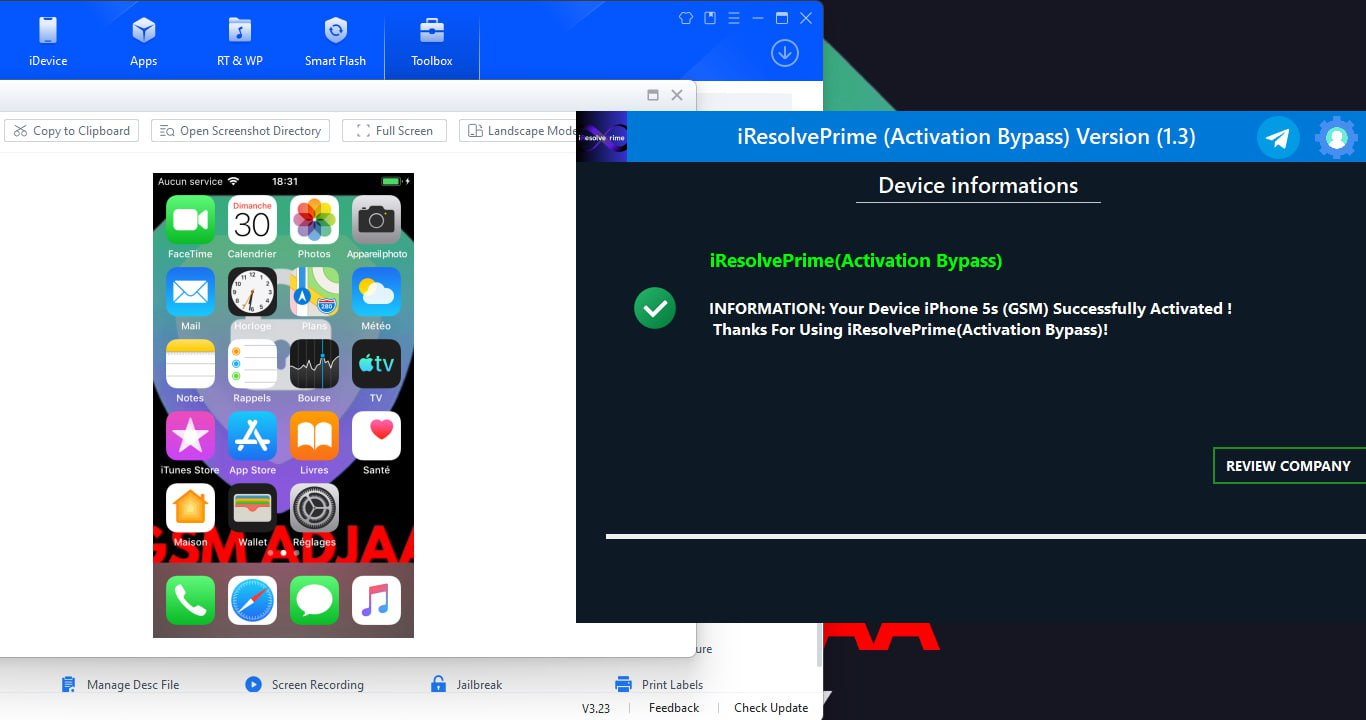Image resolution: width=1366 pixels, height=720 pixels.
Task: Open the iResolvePrime settings gear
Action: [1337, 136]
